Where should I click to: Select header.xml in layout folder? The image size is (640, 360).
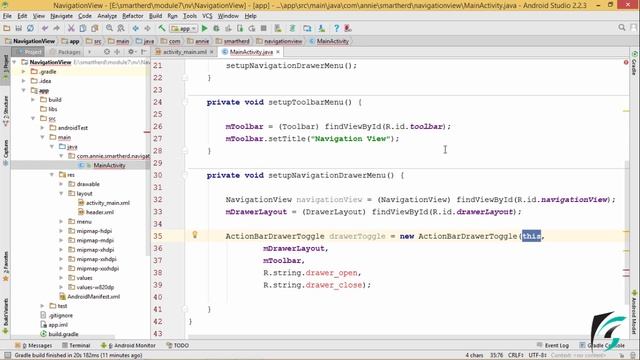(x=100, y=212)
